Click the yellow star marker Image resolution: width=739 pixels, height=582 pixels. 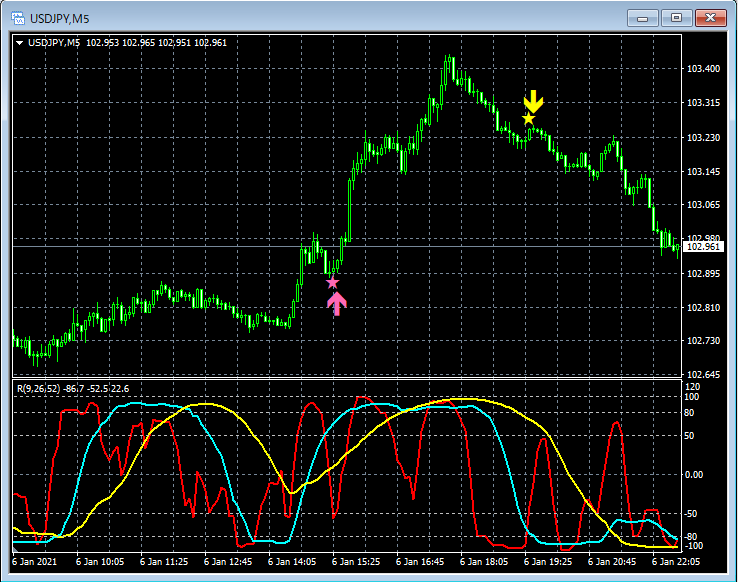529,119
